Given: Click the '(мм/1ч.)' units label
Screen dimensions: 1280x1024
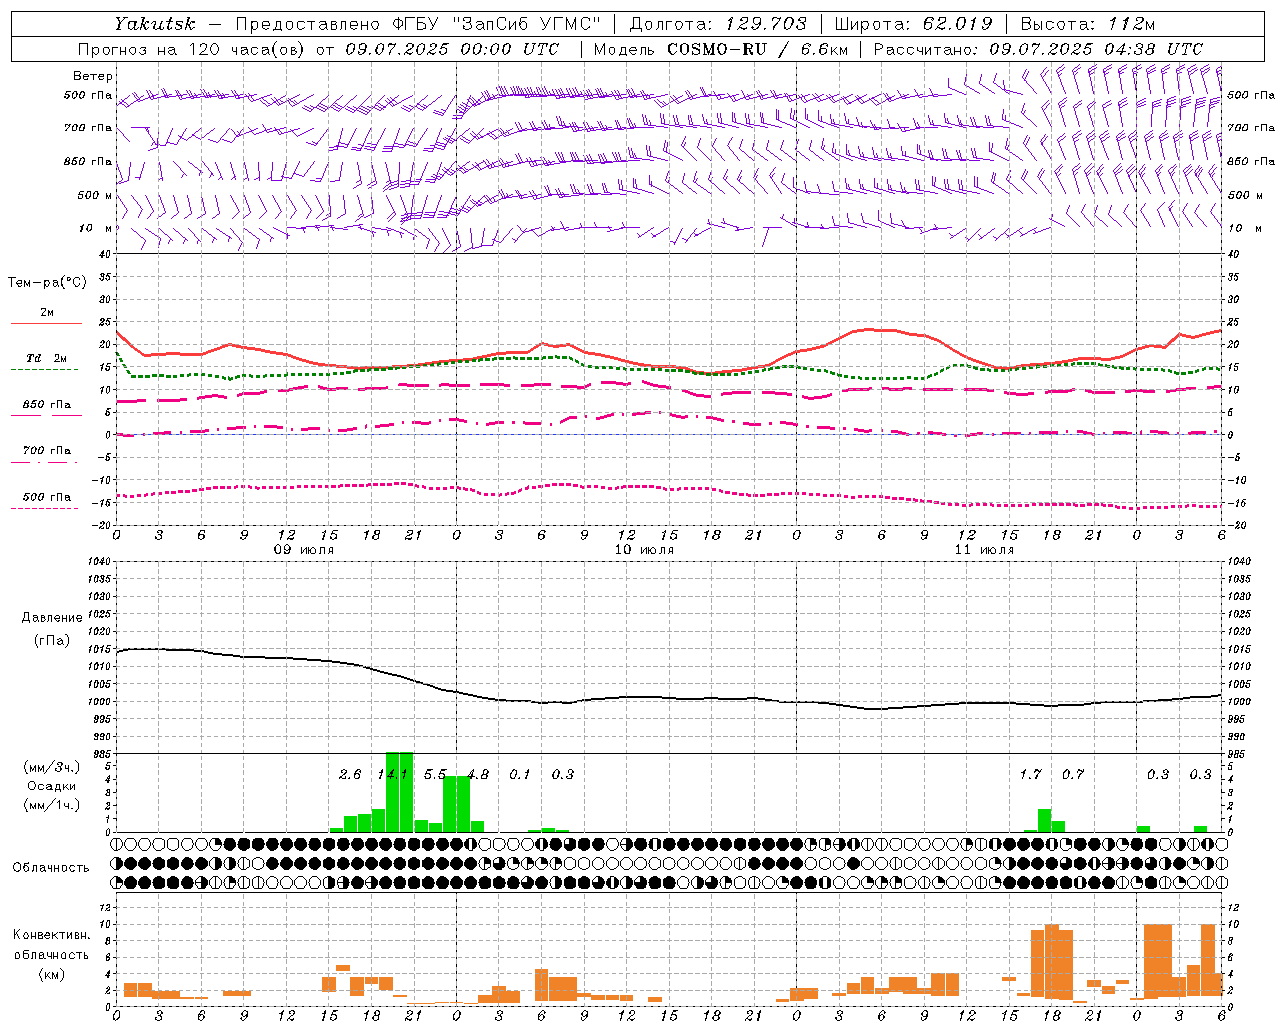Looking at the screenshot, I should 52,805.
